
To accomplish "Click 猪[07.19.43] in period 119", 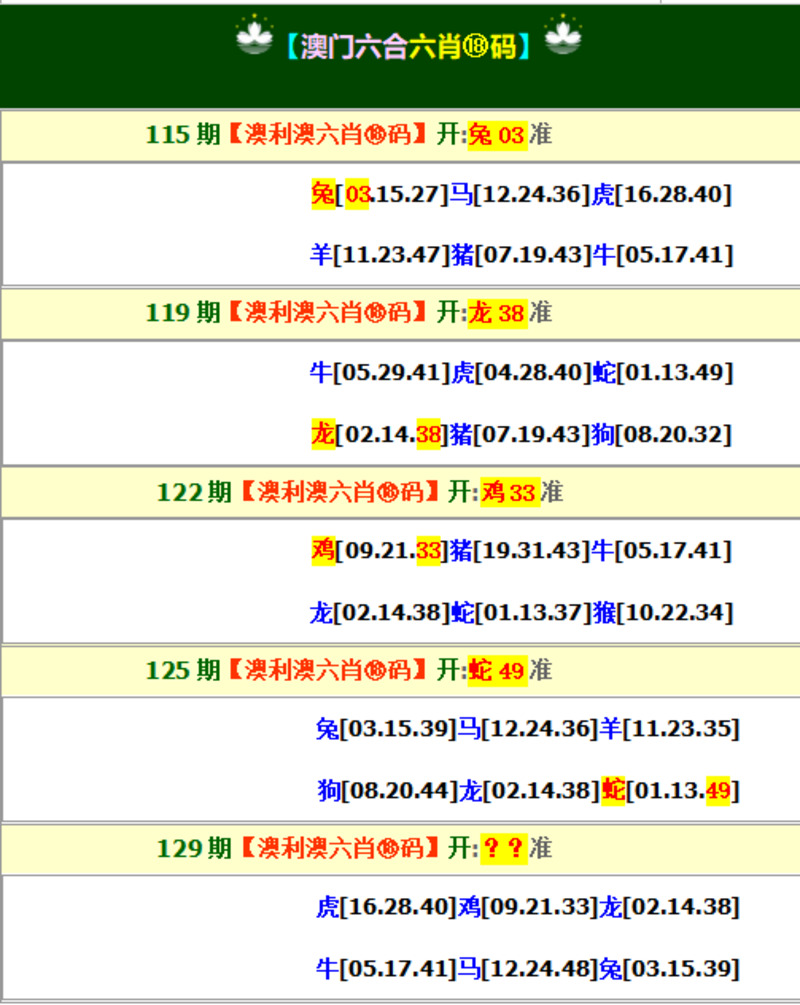I will click(519, 435).
